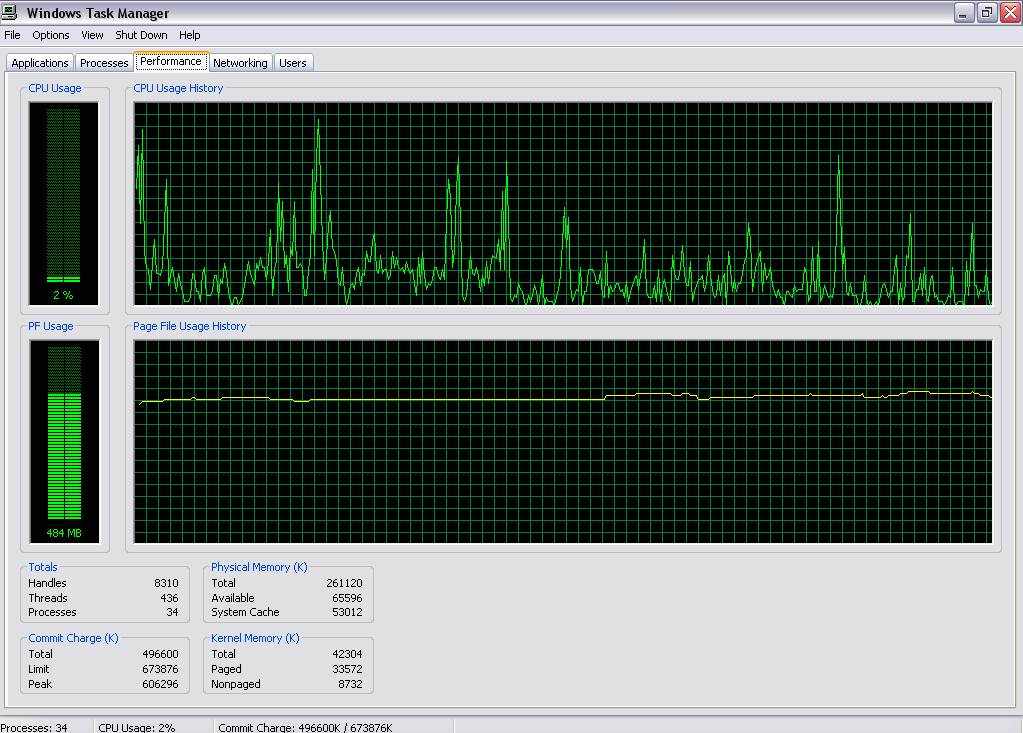Click the PF Usage gauge showing 484 MB

tap(64, 441)
